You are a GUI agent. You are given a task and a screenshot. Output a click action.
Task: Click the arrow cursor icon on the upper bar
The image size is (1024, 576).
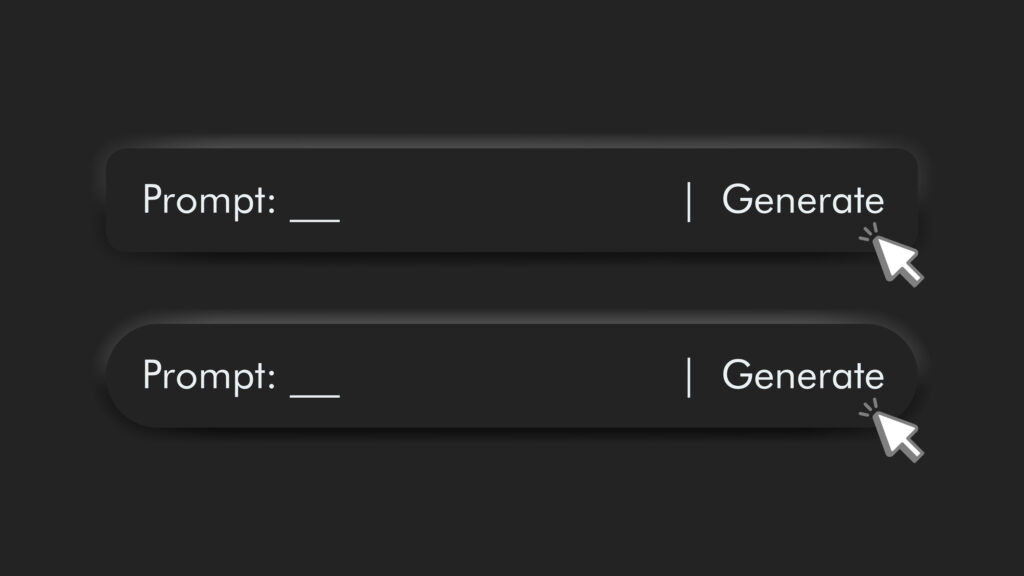pos(899,260)
